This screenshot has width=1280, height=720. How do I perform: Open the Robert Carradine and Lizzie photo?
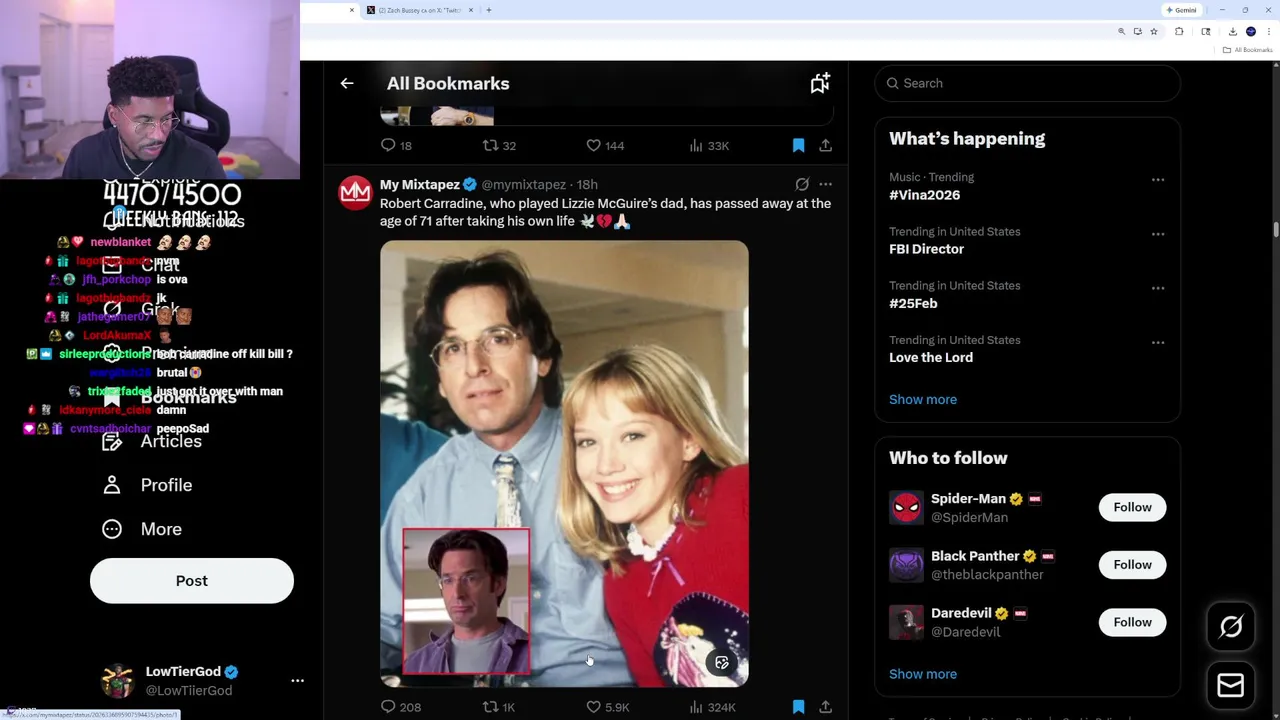(564, 463)
